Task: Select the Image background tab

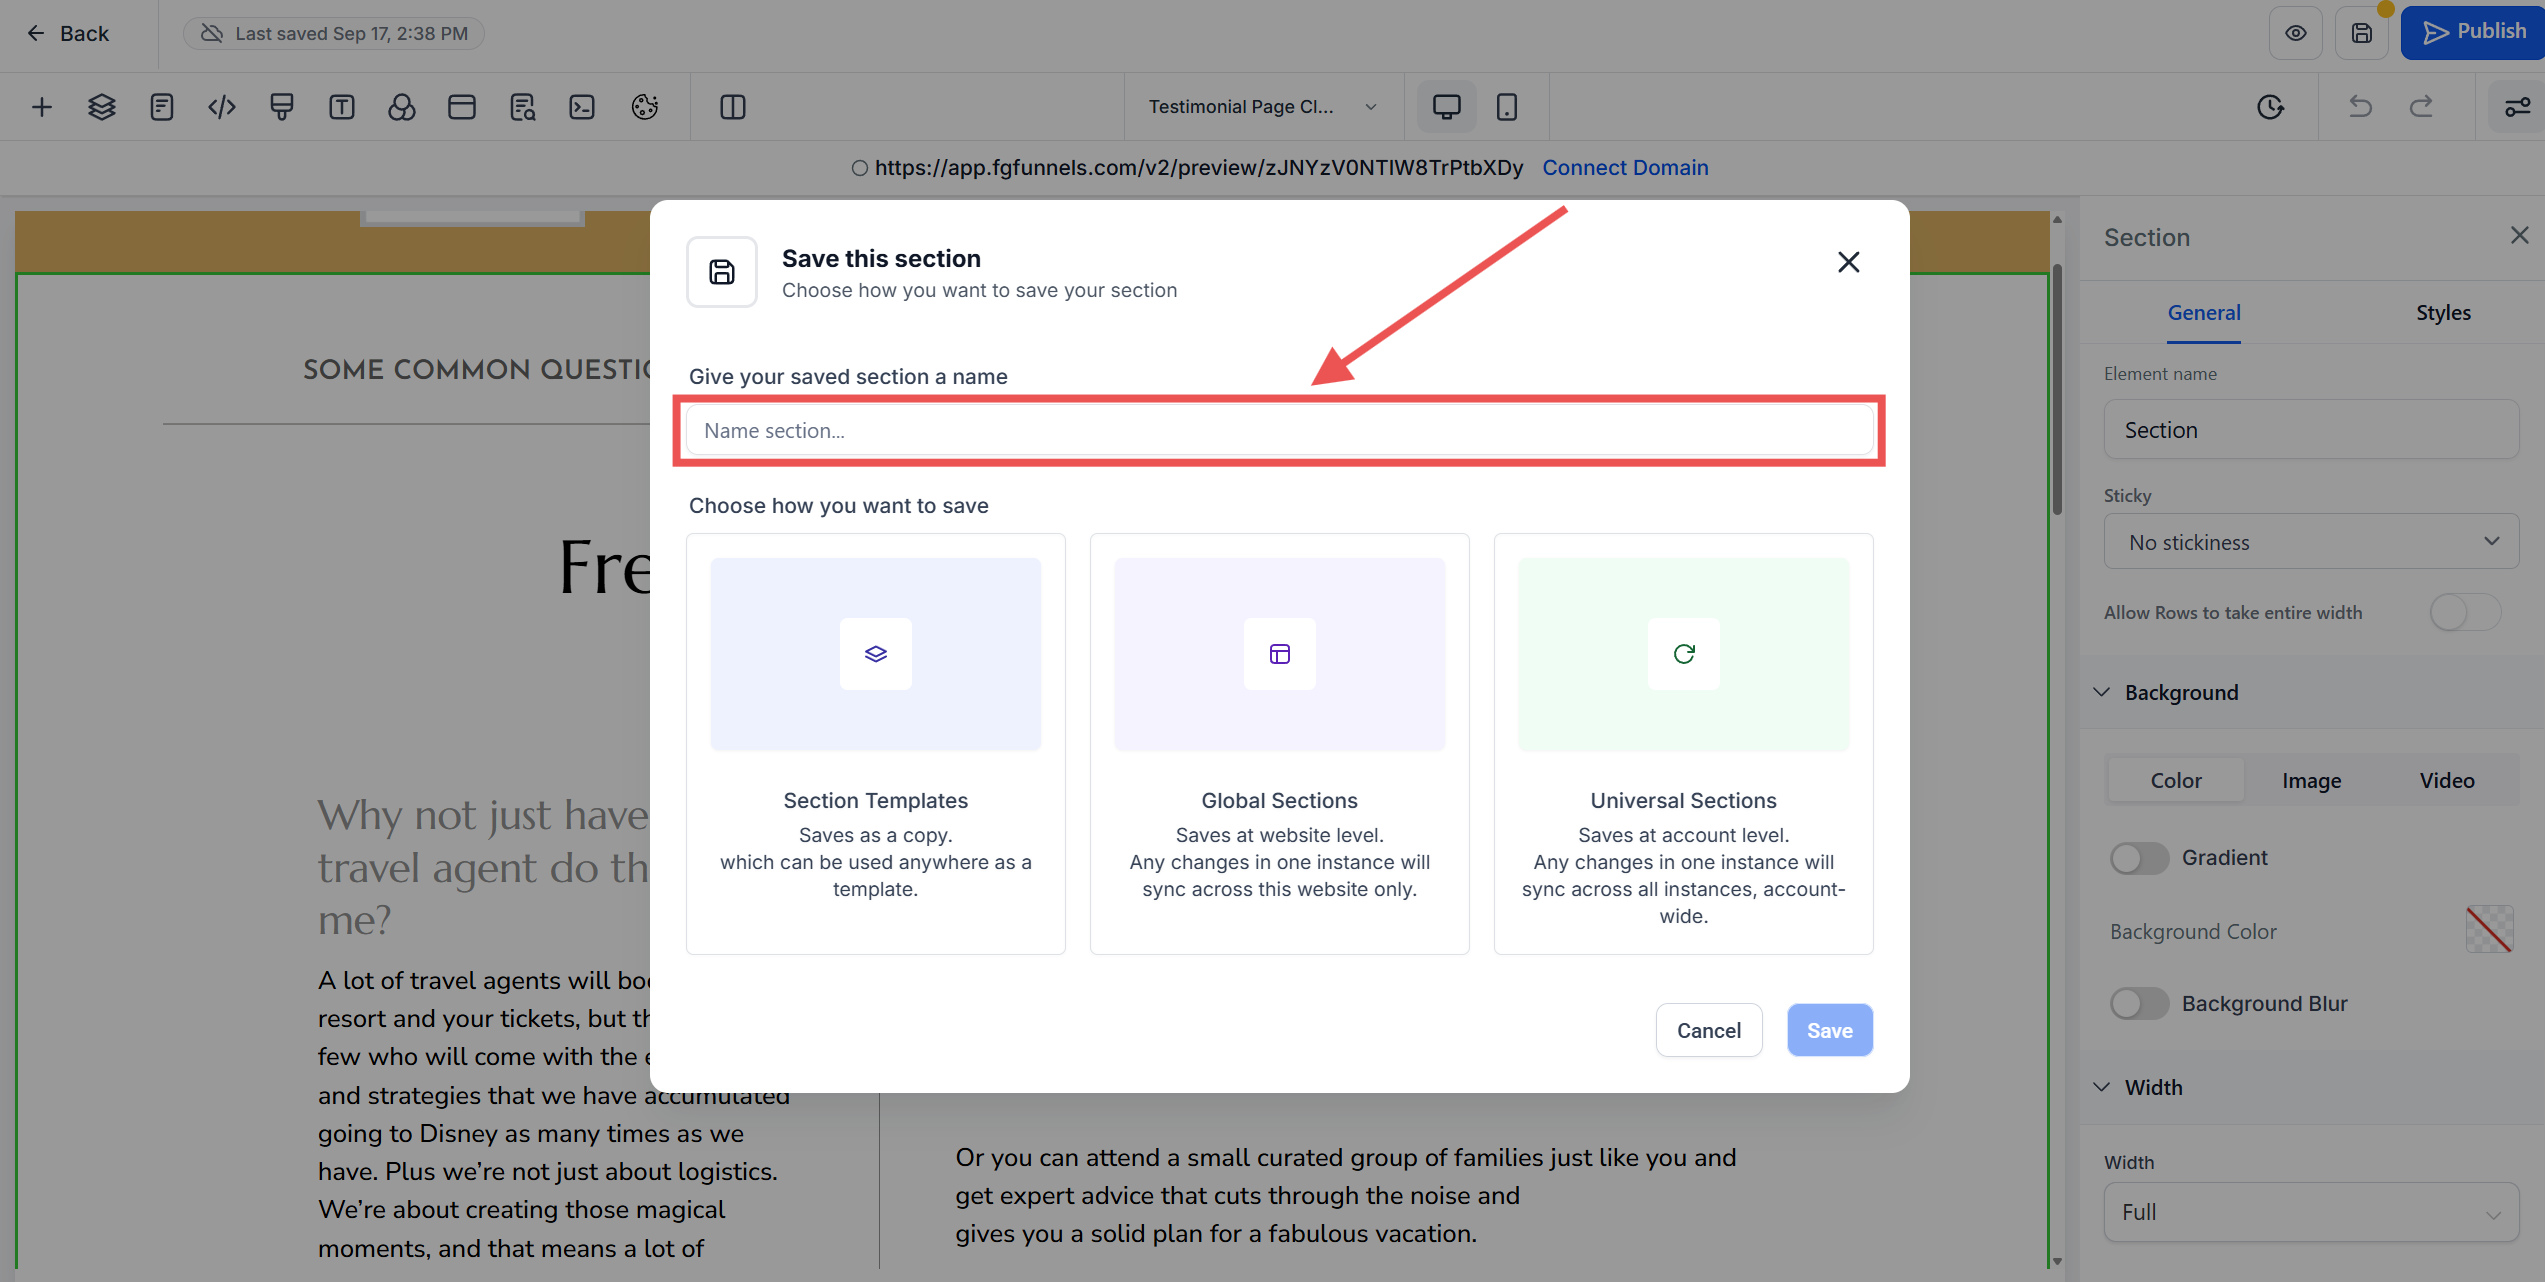Action: point(2311,781)
